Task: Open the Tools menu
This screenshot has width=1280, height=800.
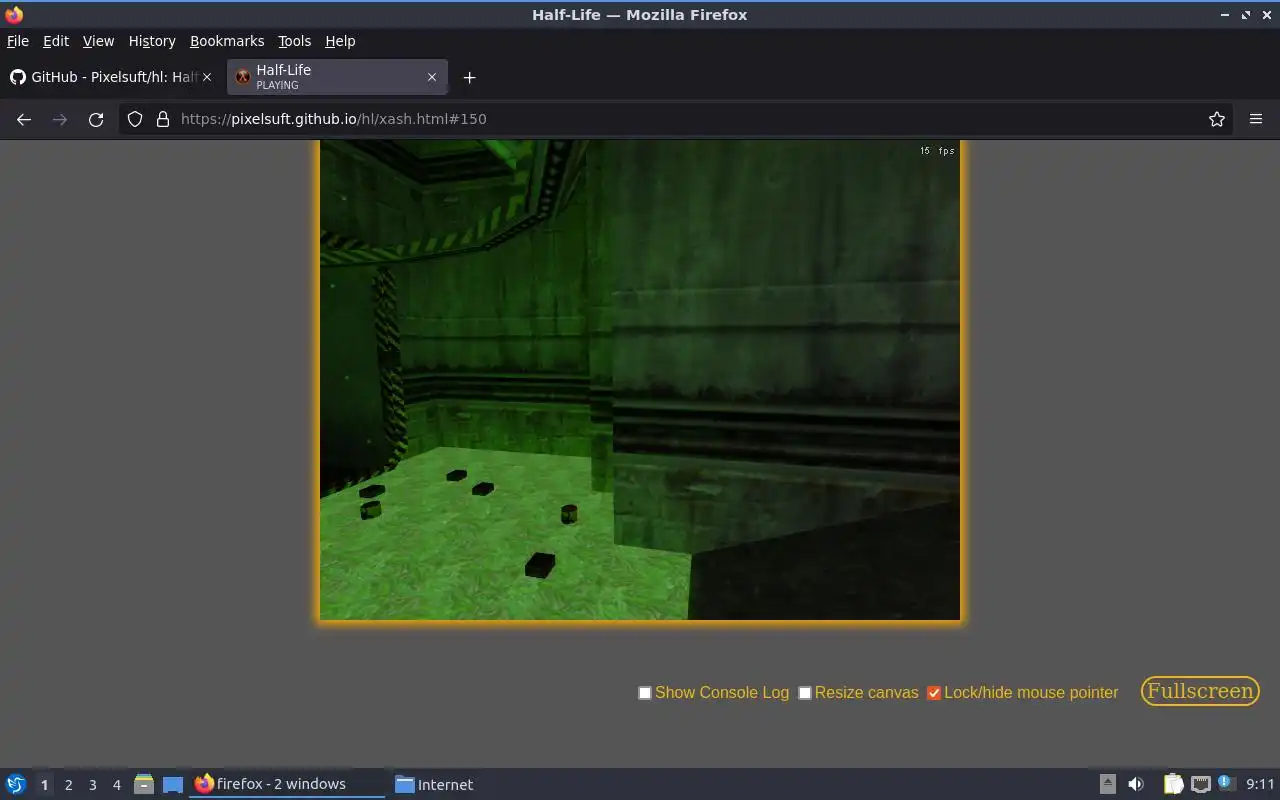Action: [294, 41]
